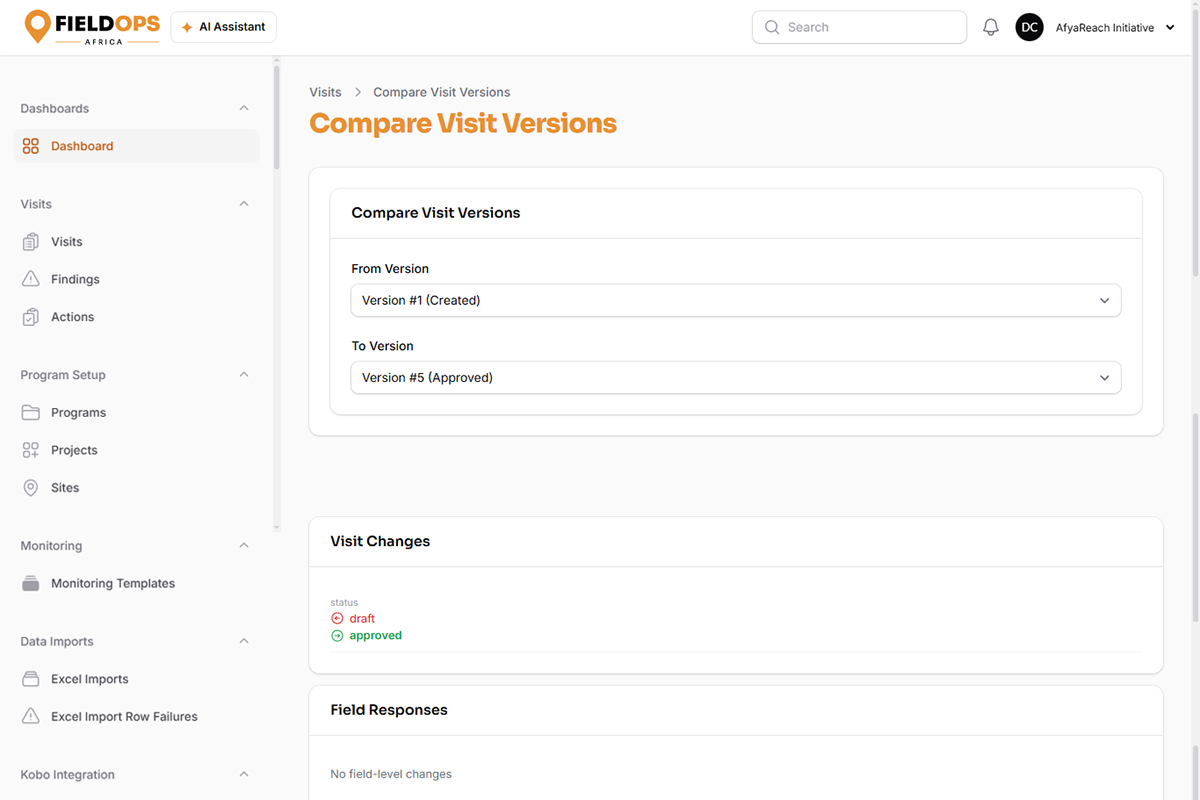Follow the Visits breadcrumb link
Image resolution: width=1200 pixels, height=800 pixels.
(x=325, y=92)
